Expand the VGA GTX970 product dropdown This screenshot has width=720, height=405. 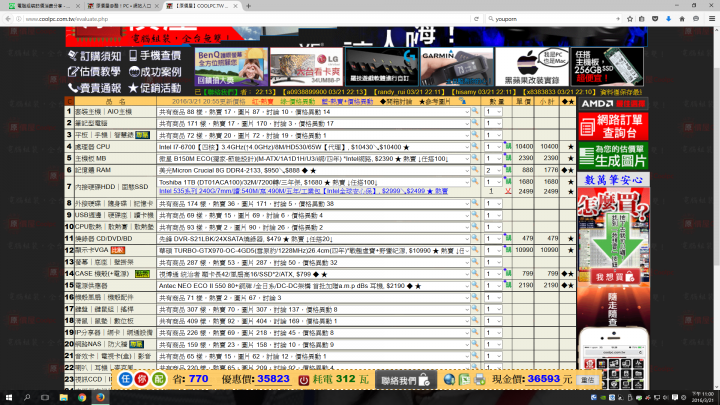[x=314, y=251]
